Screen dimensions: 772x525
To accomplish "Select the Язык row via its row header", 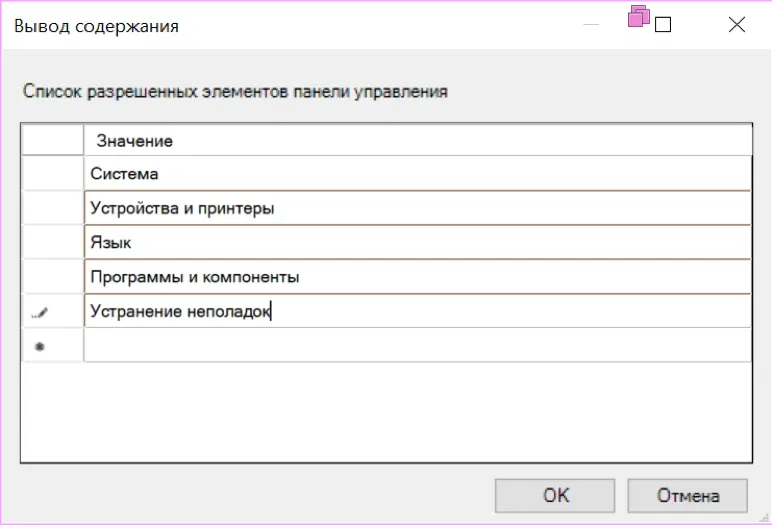I will pyautogui.click(x=52, y=242).
